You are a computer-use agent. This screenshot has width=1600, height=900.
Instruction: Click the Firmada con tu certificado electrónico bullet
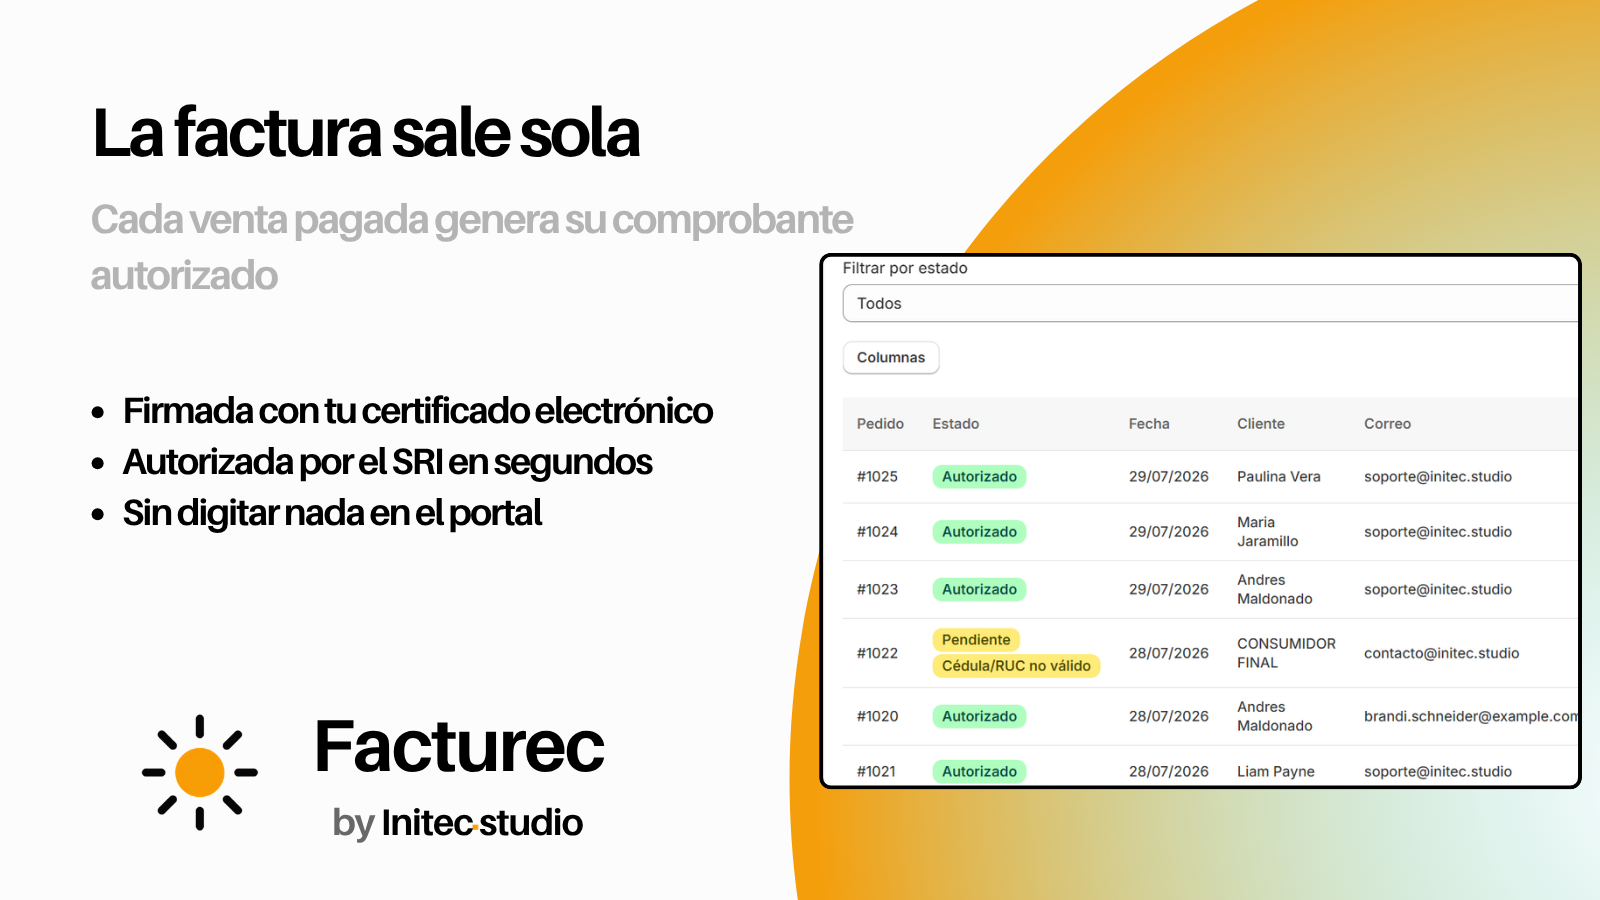tap(418, 411)
